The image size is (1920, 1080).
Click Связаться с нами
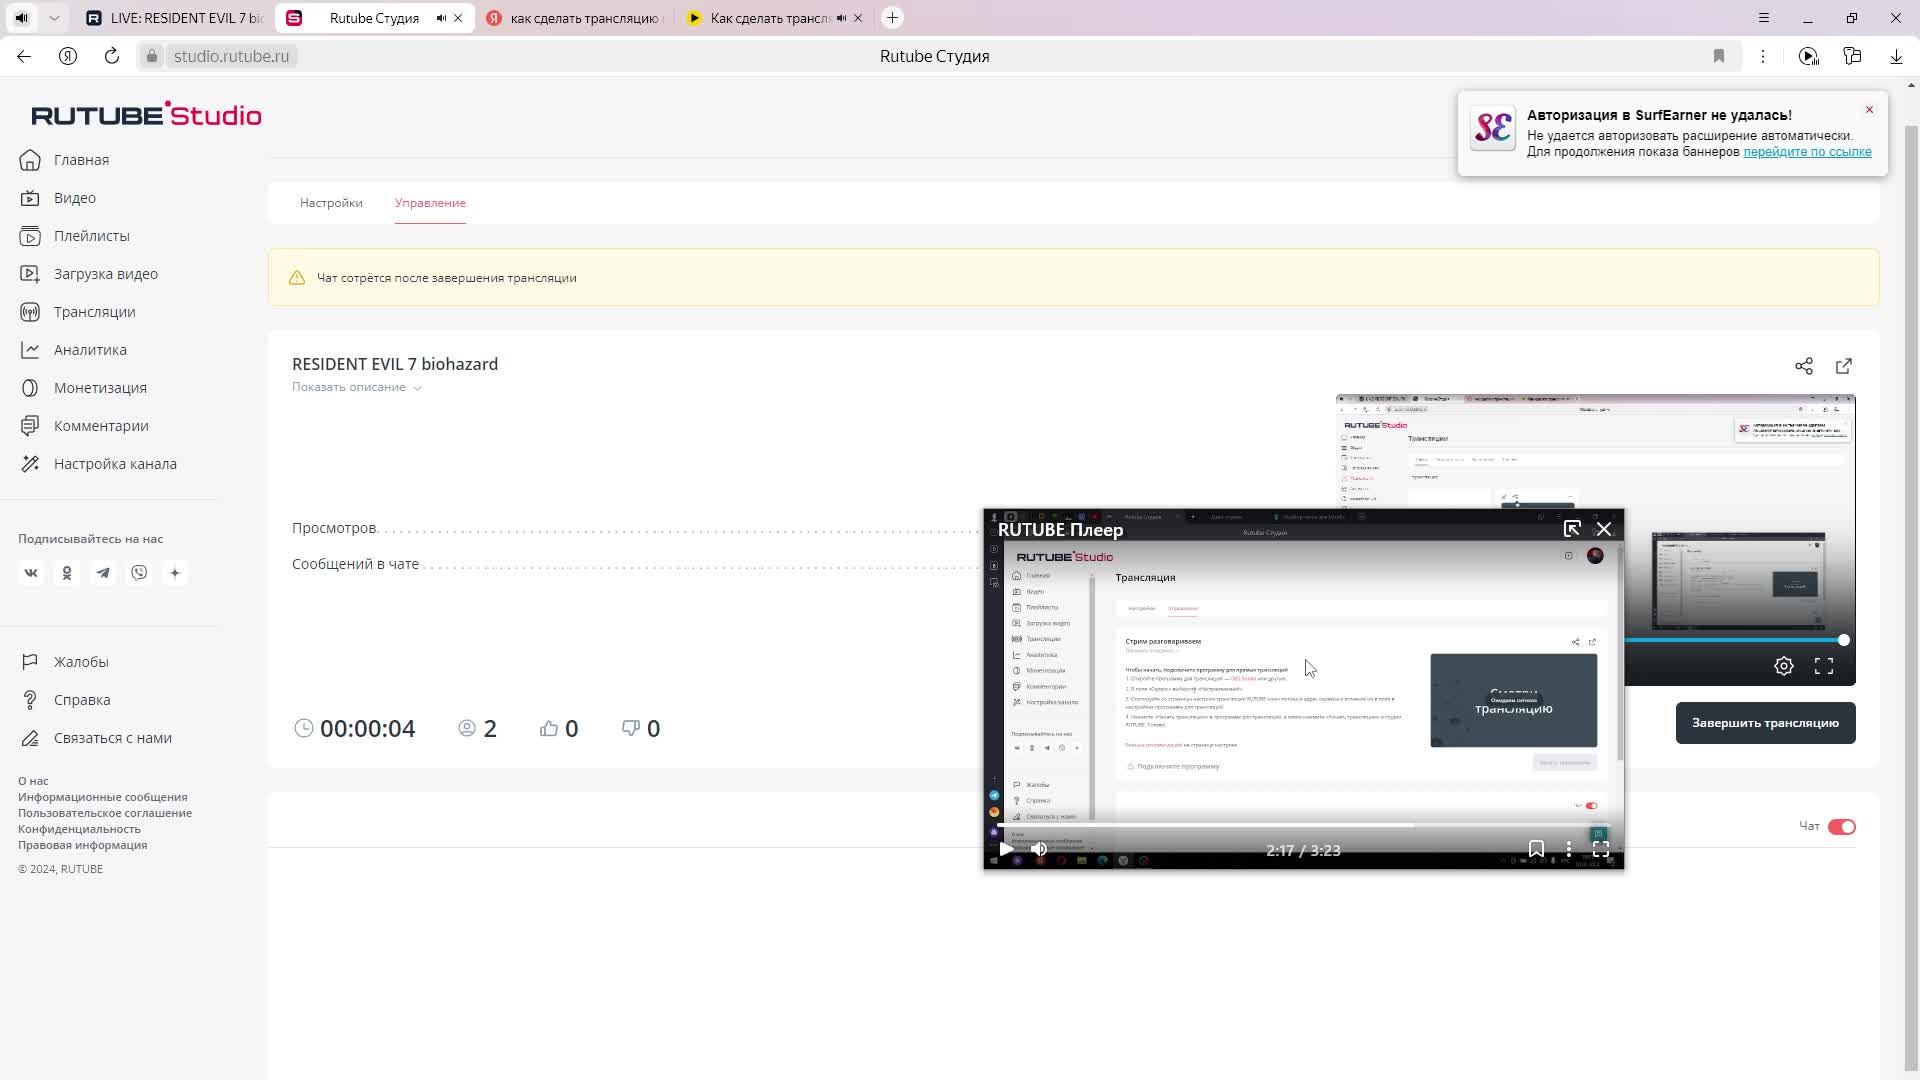pyautogui.click(x=96, y=738)
